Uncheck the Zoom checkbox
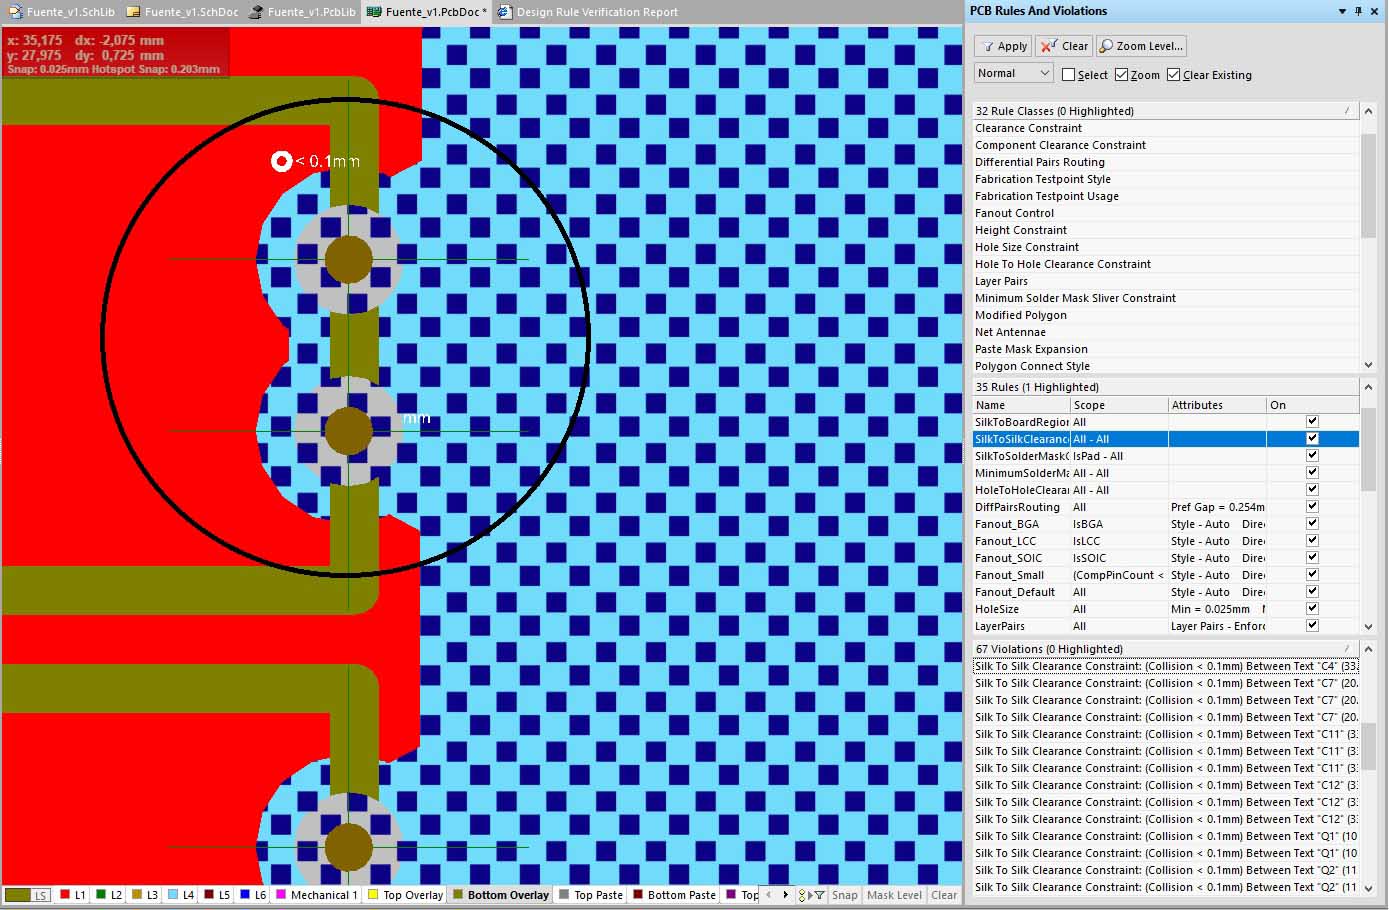Image resolution: width=1389 pixels, height=910 pixels. (x=1122, y=75)
